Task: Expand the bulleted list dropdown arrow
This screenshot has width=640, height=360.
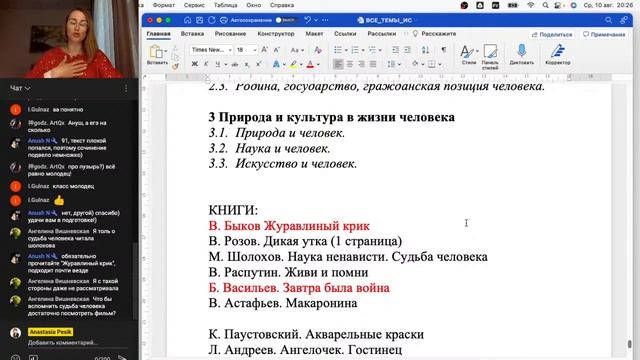Action: 346,50
